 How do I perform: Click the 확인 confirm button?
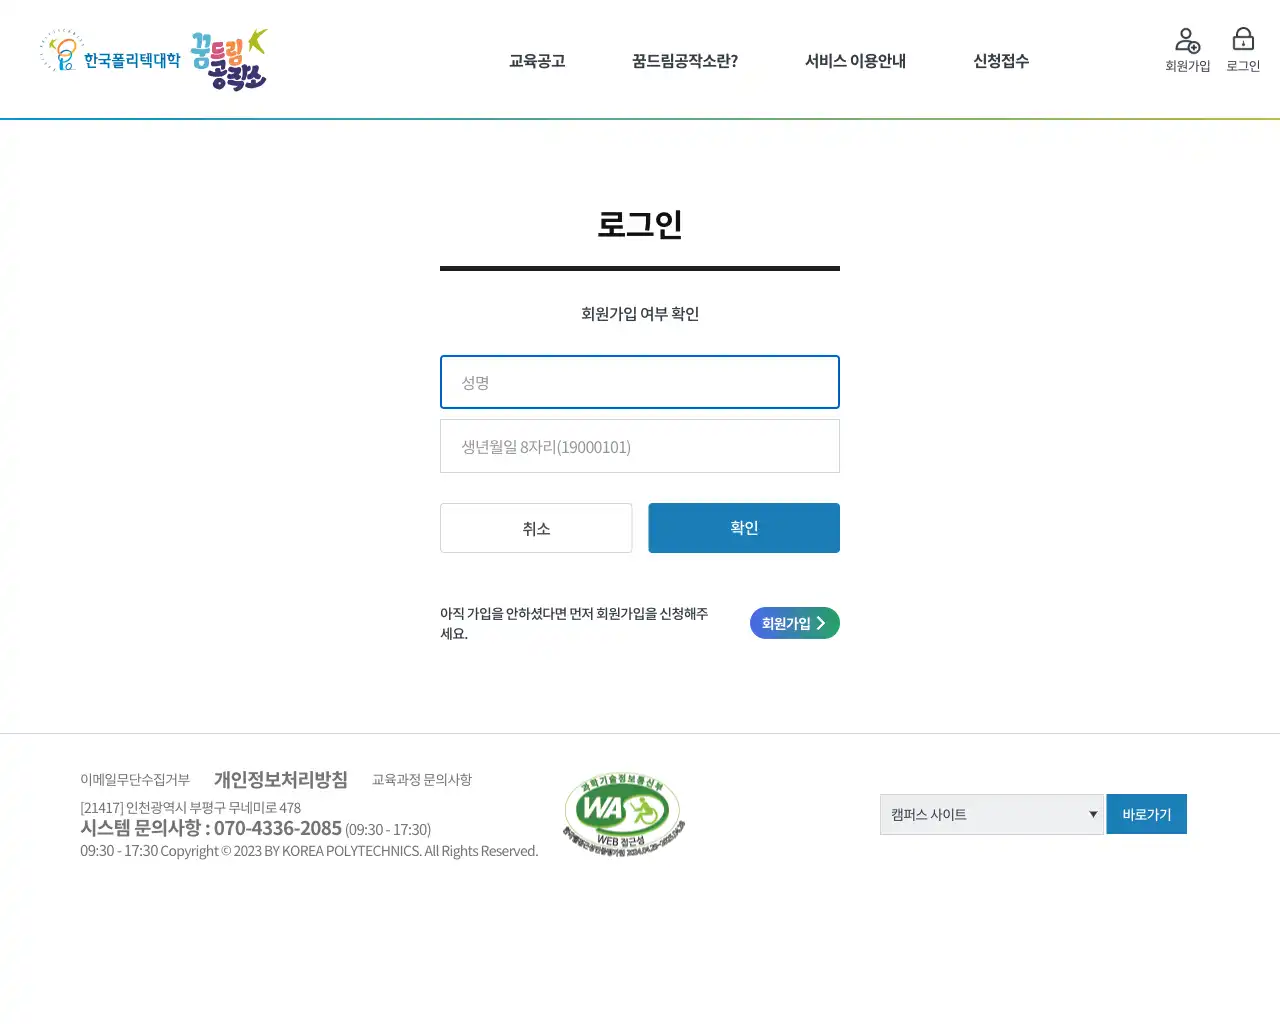point(744,528)
